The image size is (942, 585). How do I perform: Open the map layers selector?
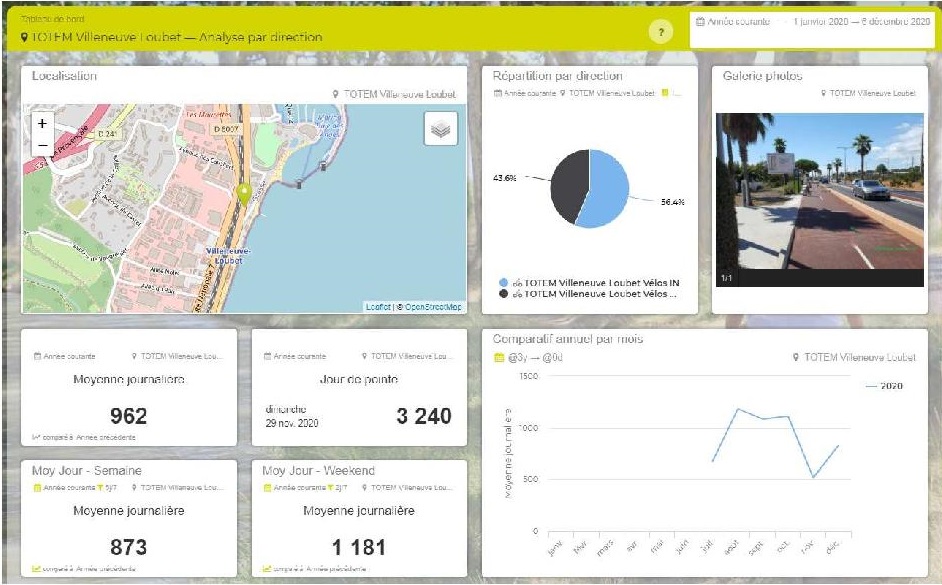point(440,129)
